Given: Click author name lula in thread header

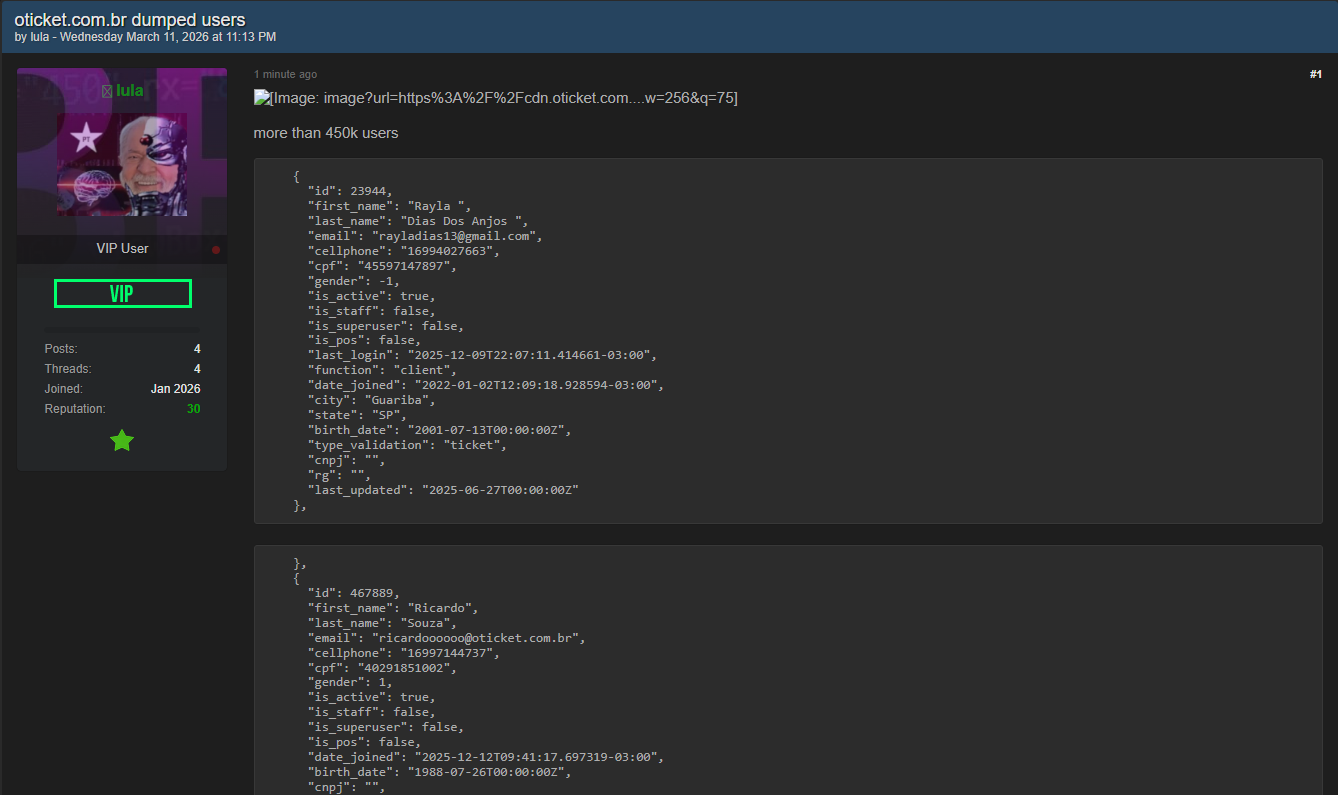Looking at the screenshot, I should pos(38,37).
